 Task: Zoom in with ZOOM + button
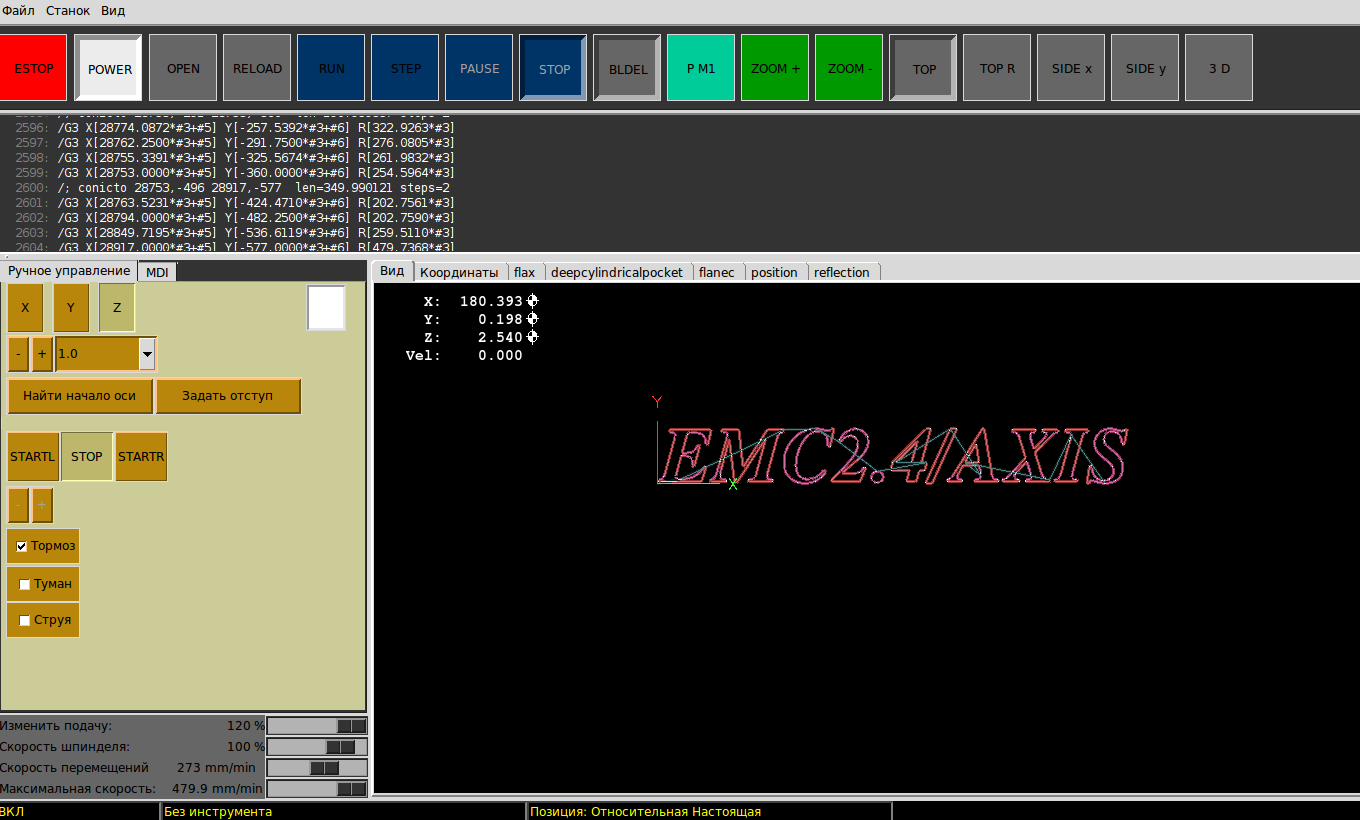click(775, 68)
